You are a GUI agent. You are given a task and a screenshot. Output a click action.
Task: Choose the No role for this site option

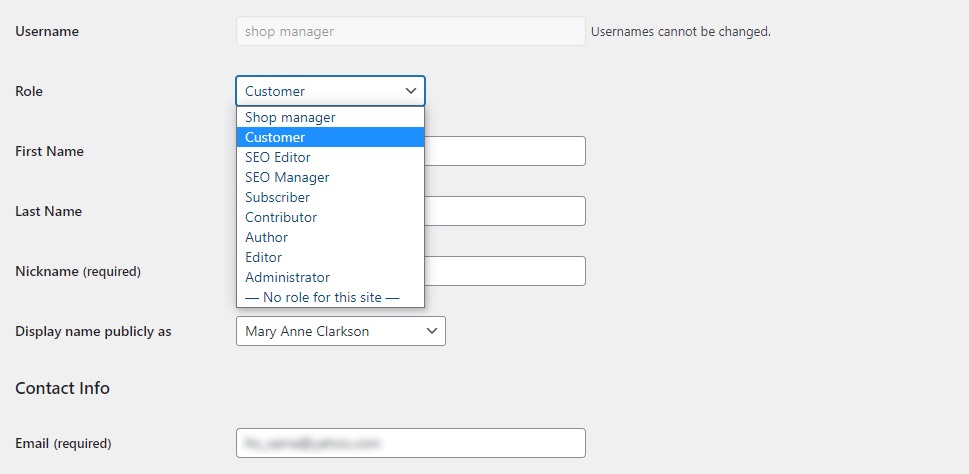[330, 297]
